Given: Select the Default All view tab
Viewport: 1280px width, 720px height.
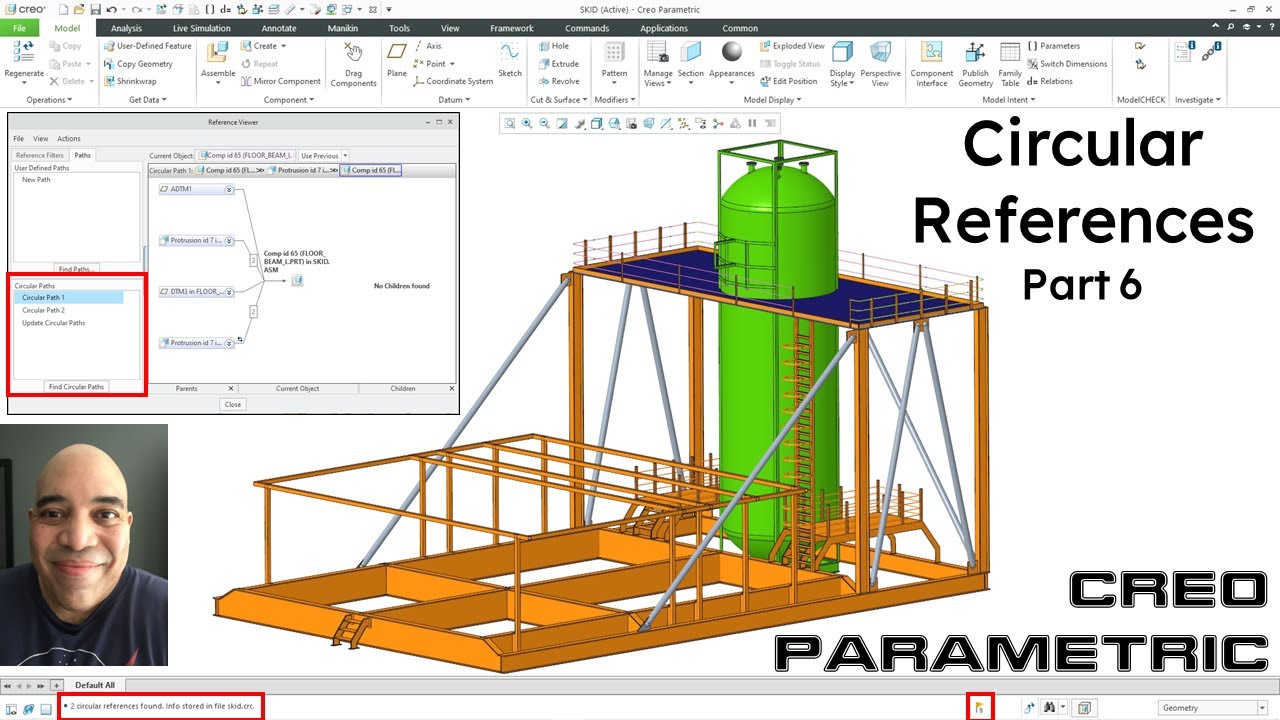Looking at the screenshot, I should pyautogui.click(x=94, y=685).
